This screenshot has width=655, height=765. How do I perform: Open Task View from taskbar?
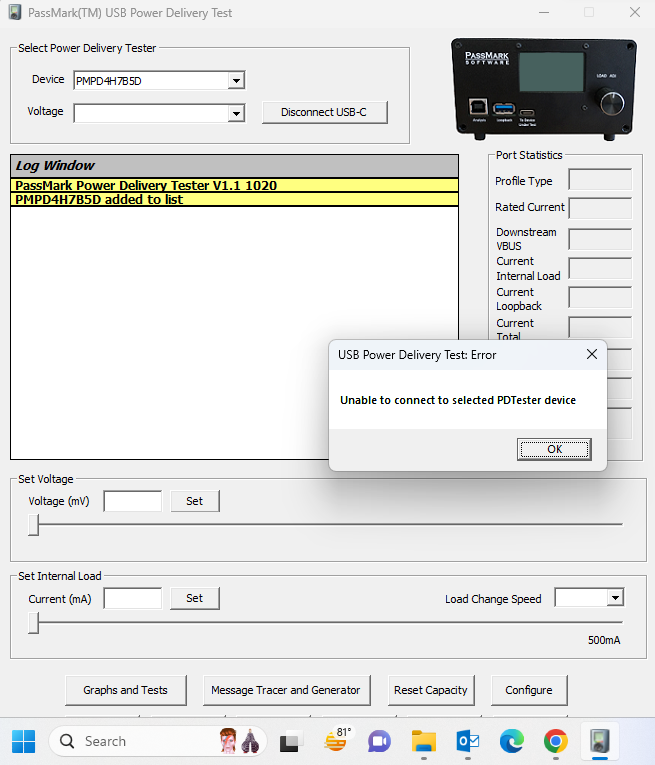290,742
